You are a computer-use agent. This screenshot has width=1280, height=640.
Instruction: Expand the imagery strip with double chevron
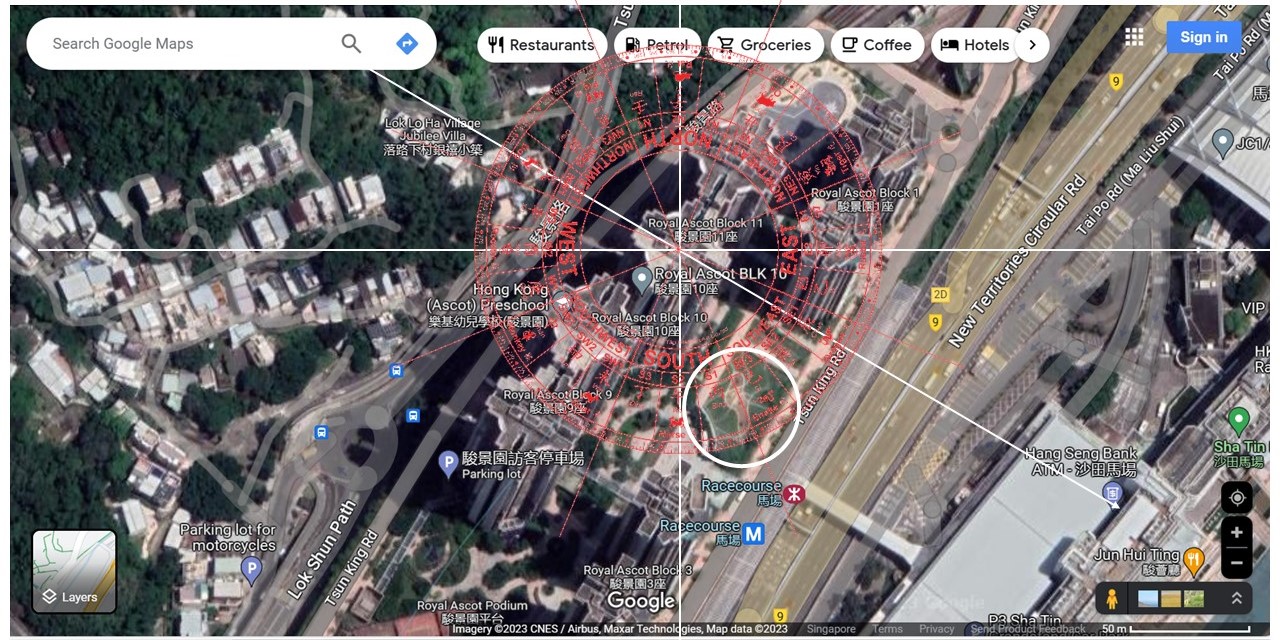point(1236,599)
